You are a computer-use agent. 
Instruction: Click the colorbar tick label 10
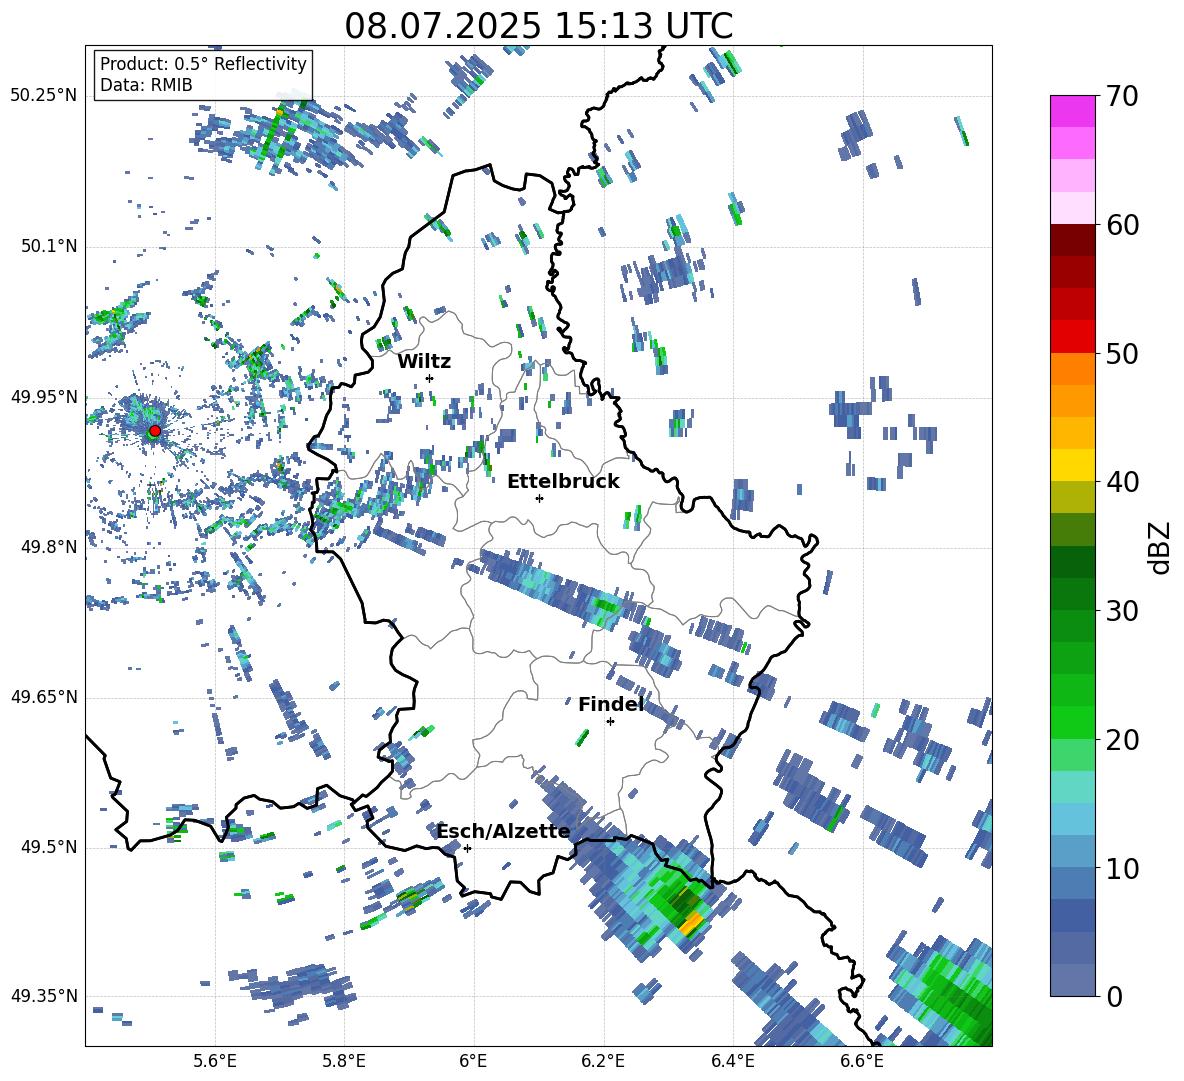(1123, 868)
